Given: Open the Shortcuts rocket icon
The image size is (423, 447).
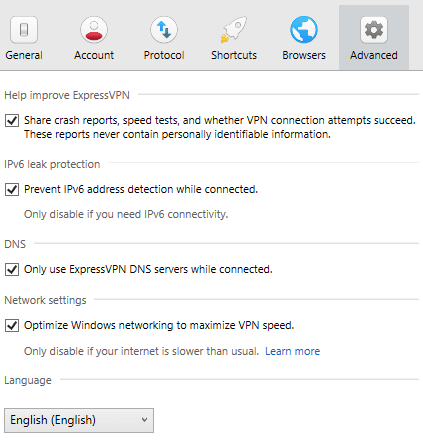Looking at the screenshot, I should [234, 30].
